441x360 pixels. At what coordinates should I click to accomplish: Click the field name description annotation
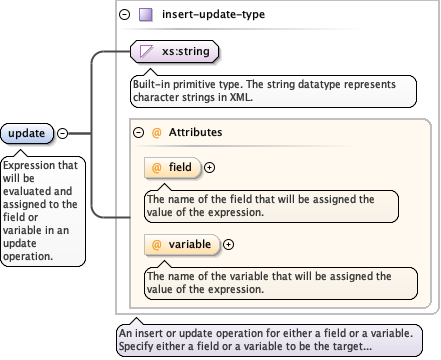click(x=271, y=206)
